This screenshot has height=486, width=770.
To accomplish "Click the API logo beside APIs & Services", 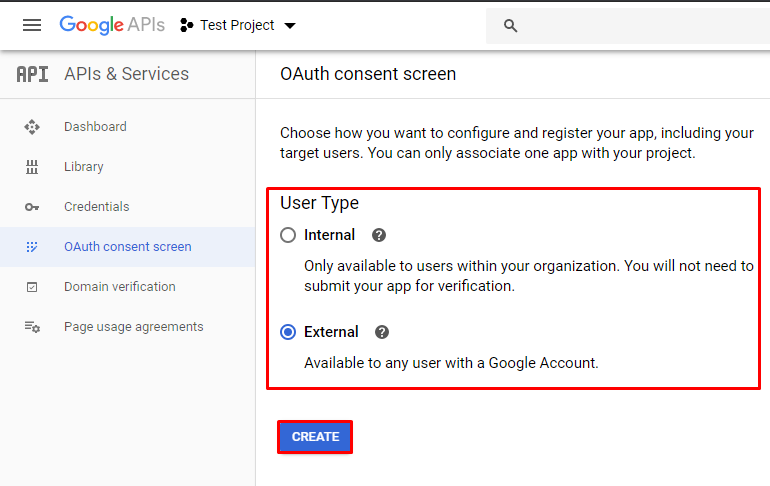I will pos(32,74).
